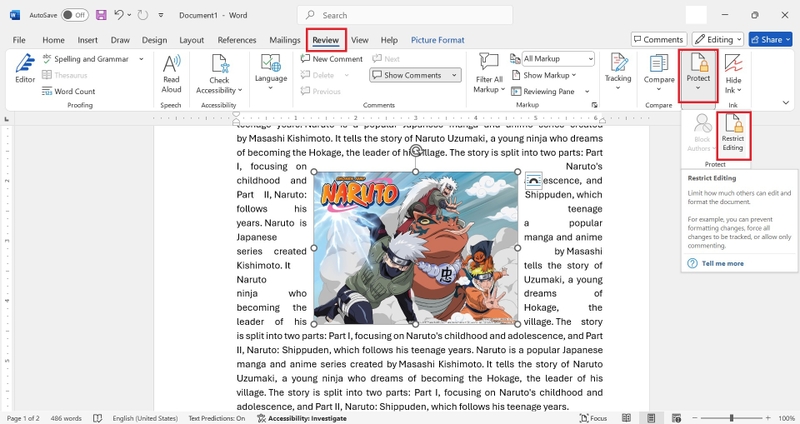Open the Editor proofing tool
Viewport: 800px width, 424px height.
click(x=24, y=68)
